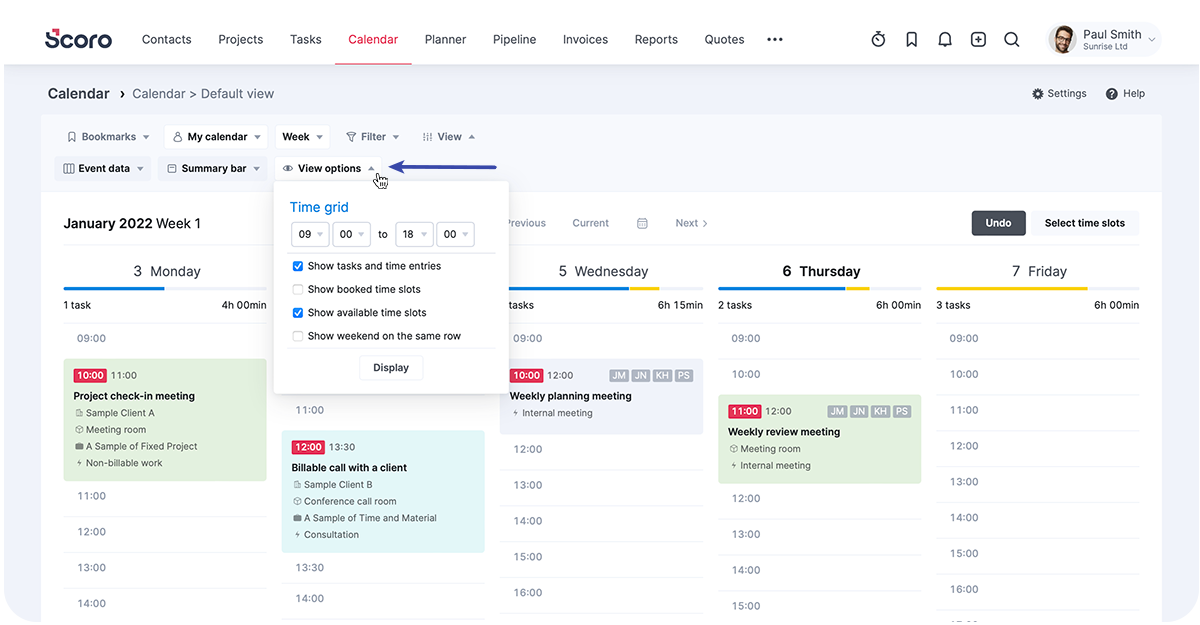Click Friday's yellow summary bar
Image resolution: width=1200 pixels, height=625 pixels.
(1012, 288)
